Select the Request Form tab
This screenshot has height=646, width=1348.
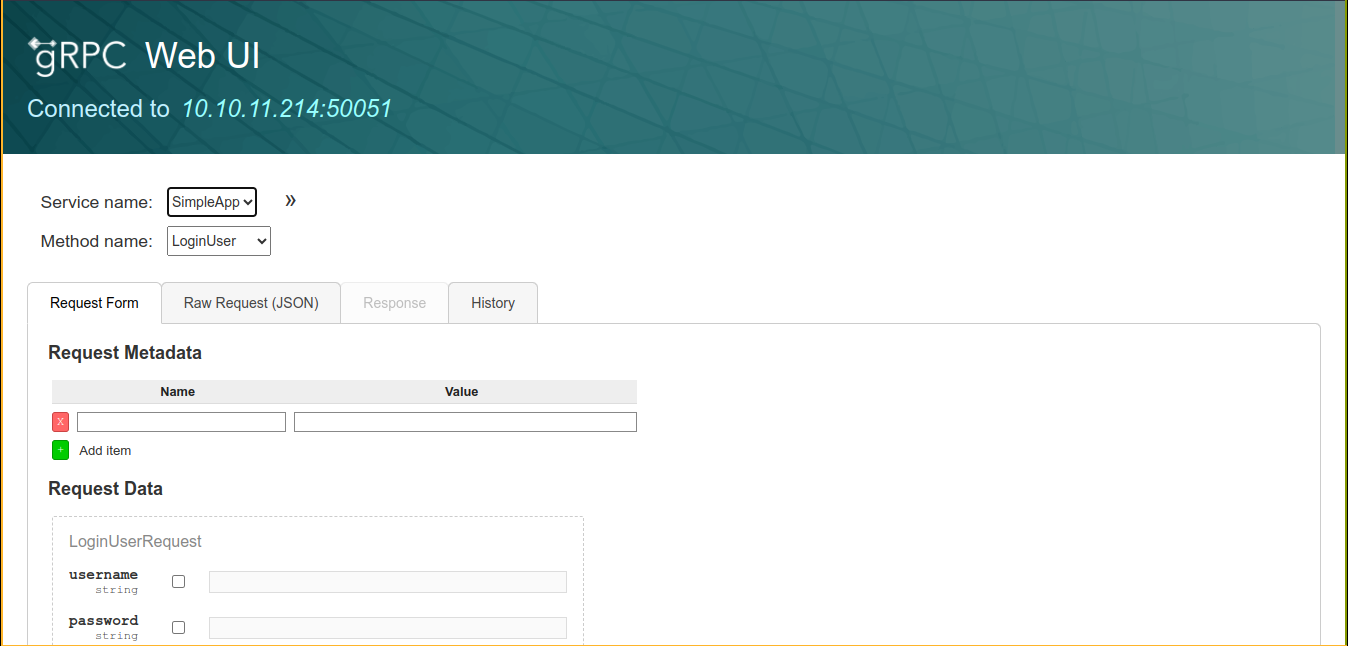[94, 303]
